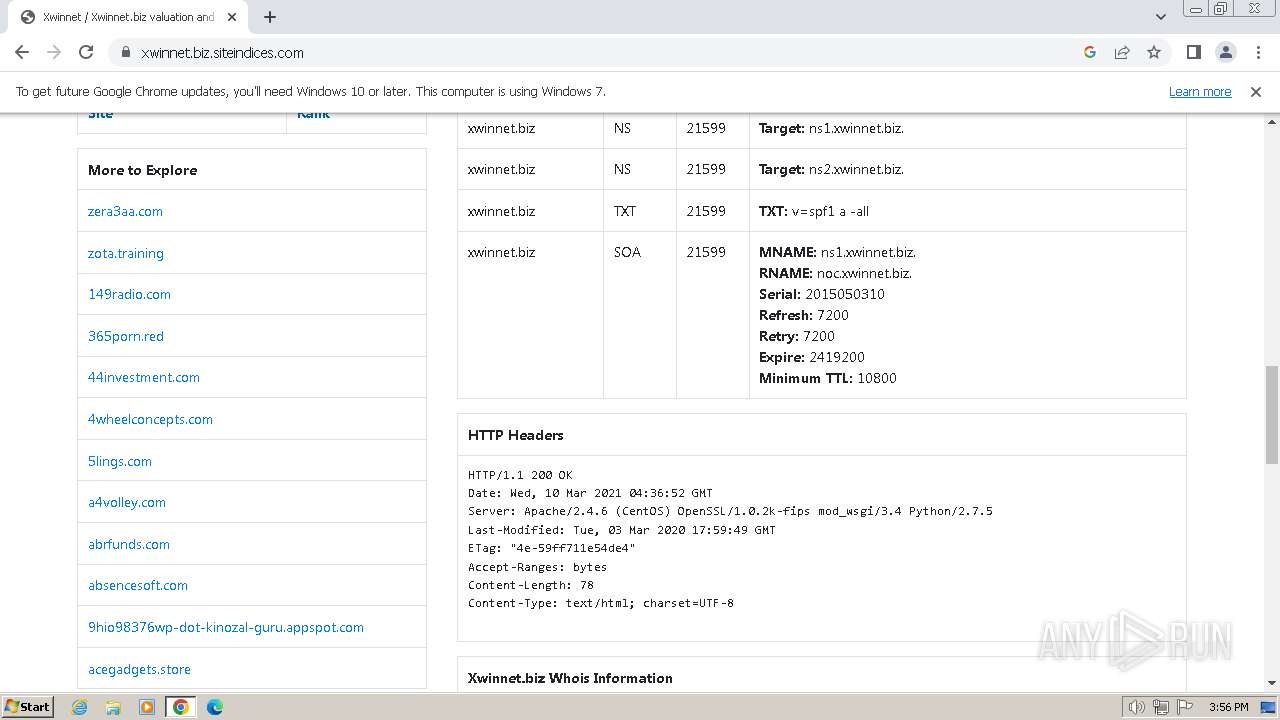This screenshot has width=1280, height=720.
Task: Open 5lings.com link
Action: point(120,461)
